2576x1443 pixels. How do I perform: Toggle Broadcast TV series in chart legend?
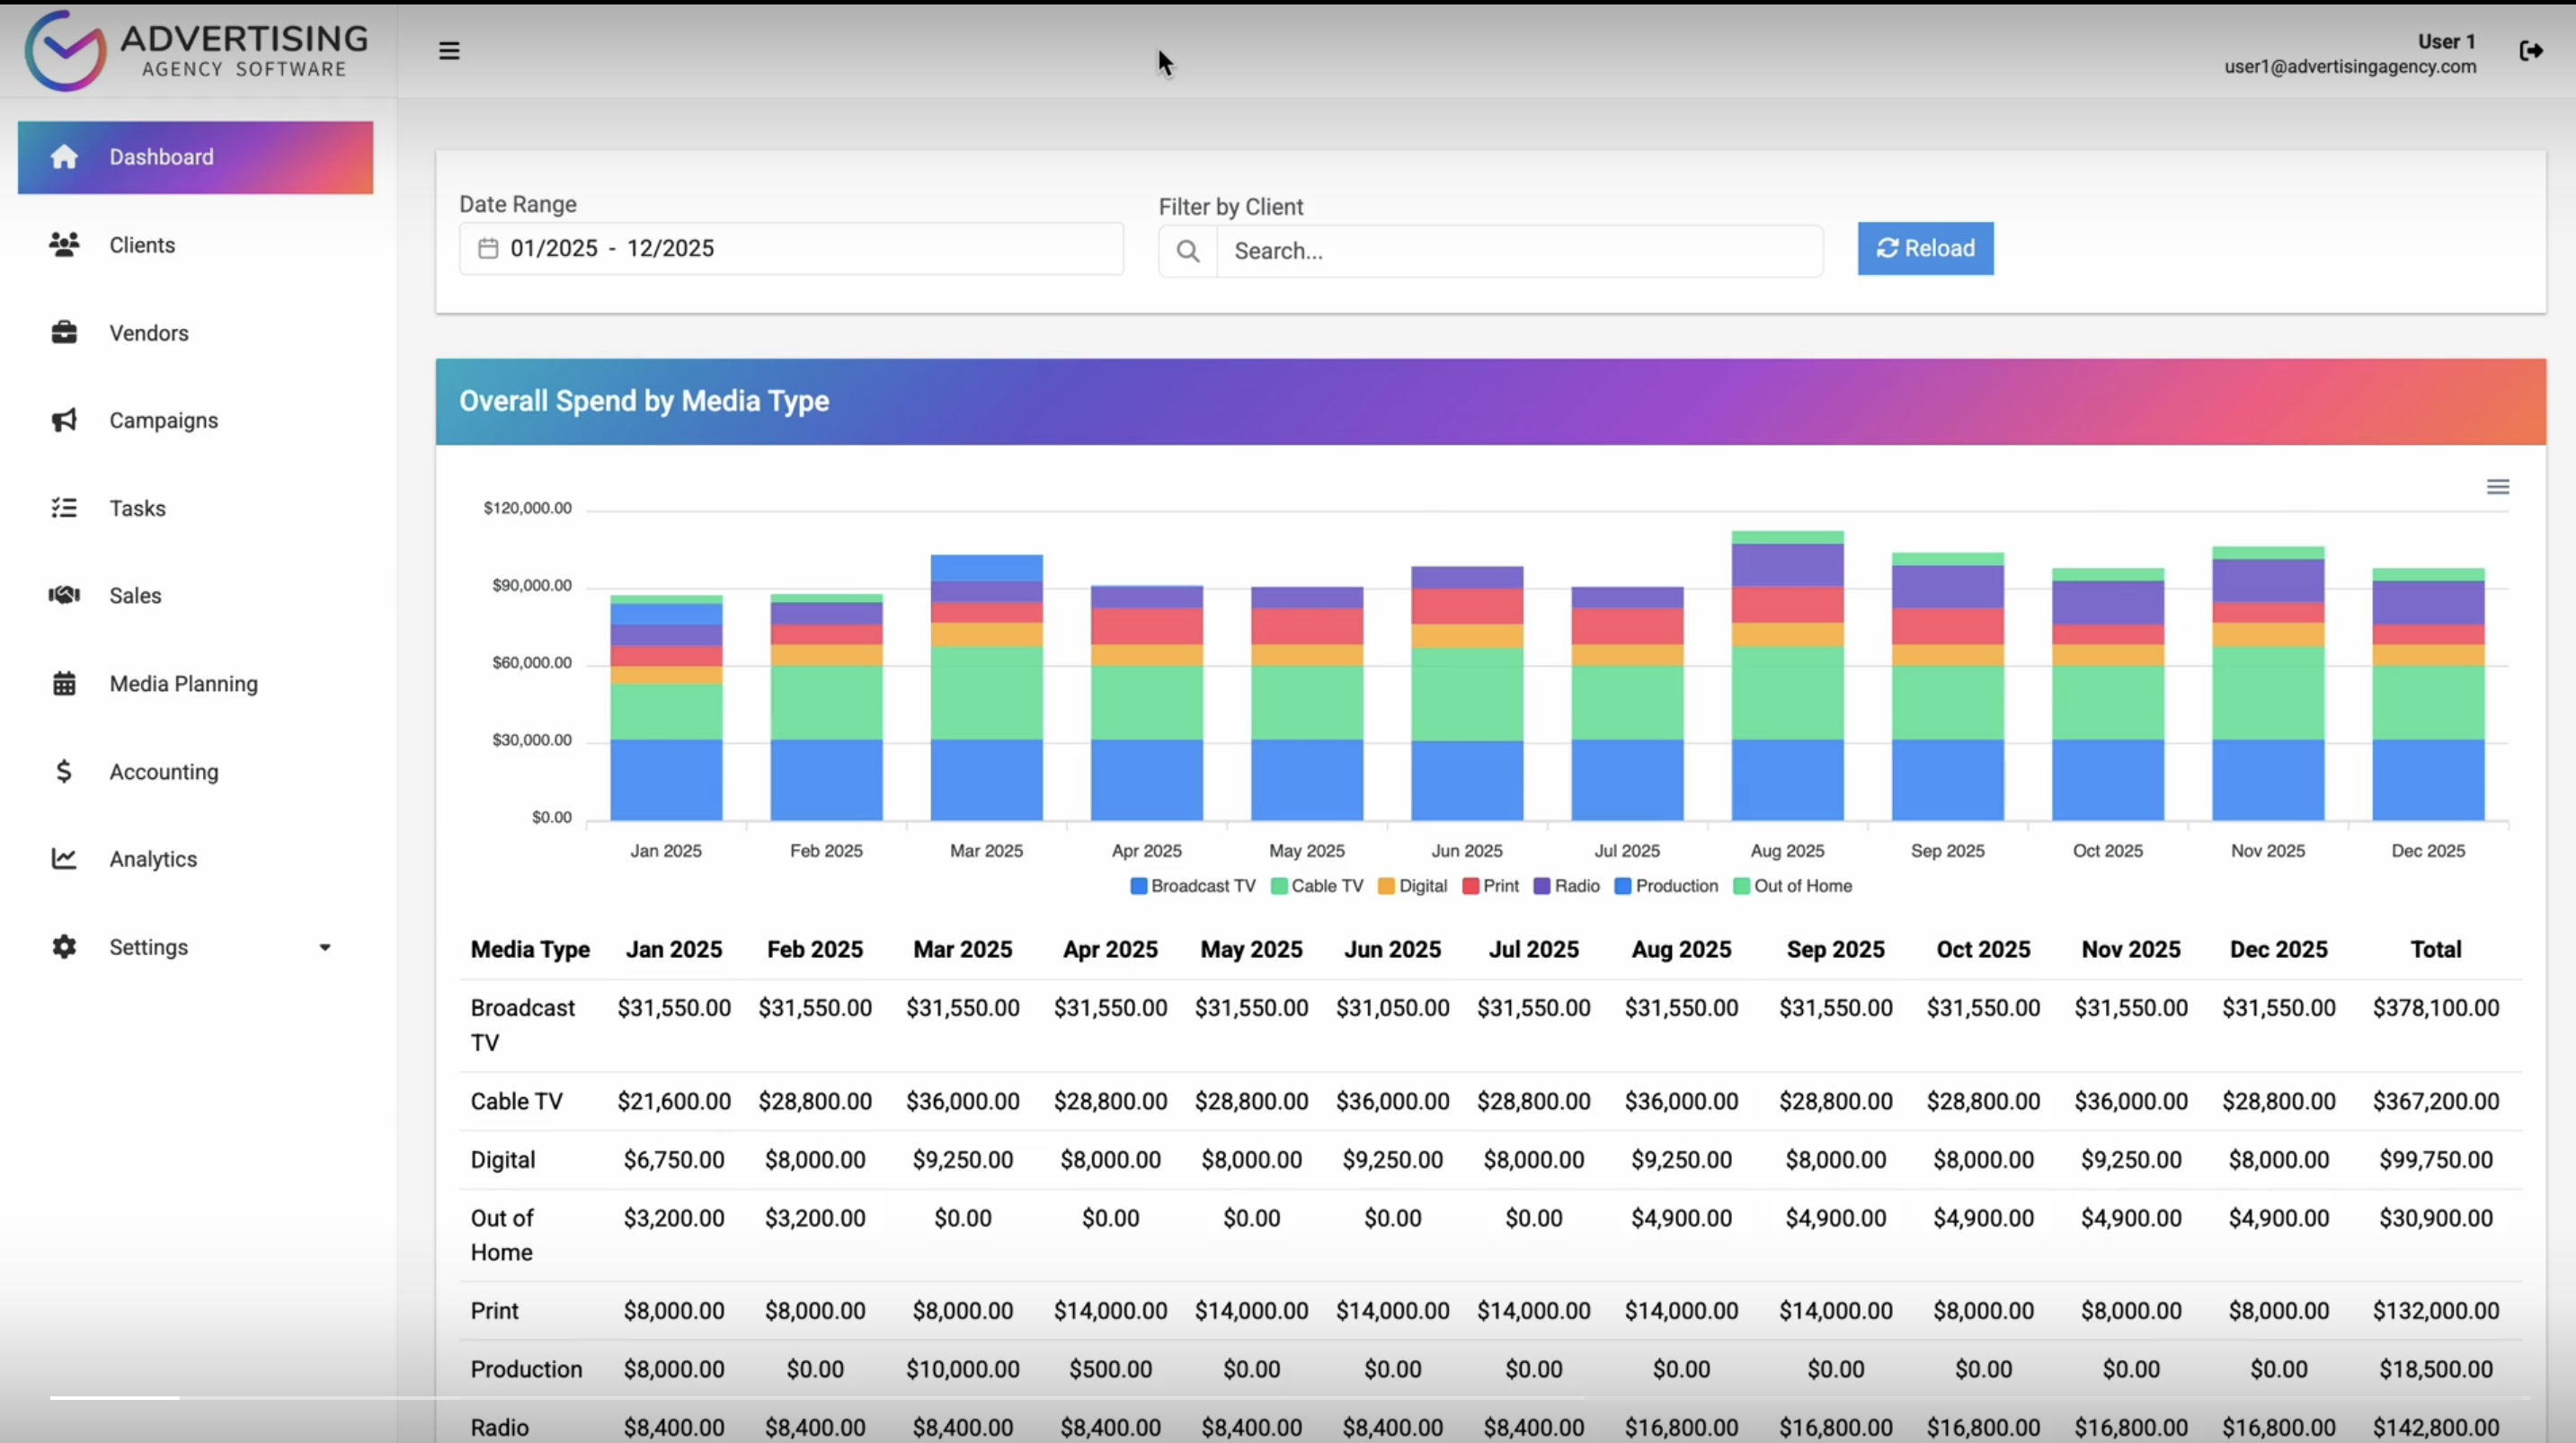[x=1193, y=886]
